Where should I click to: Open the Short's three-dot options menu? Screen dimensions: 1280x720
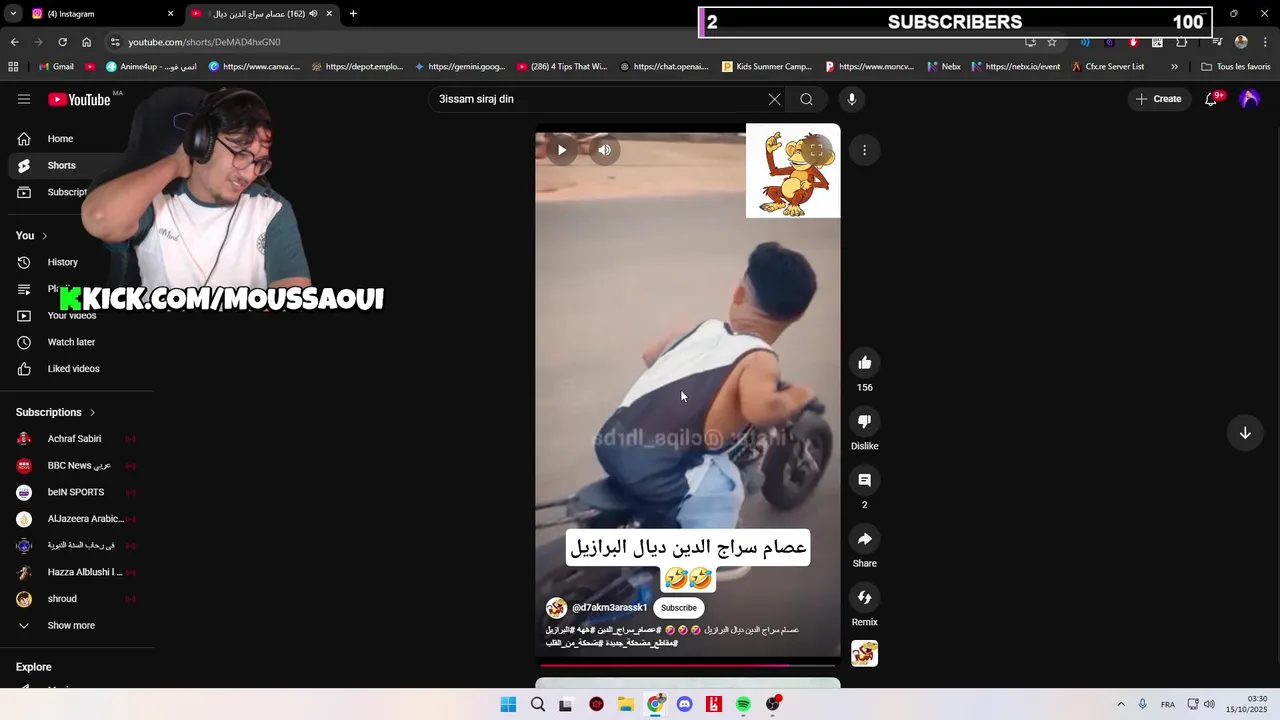pos(865,150)
